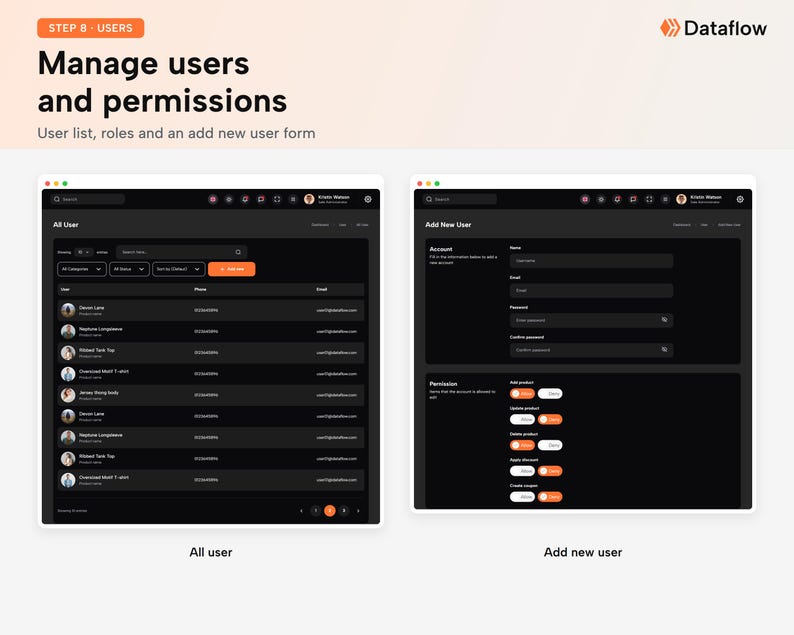Open messages chat icon in All User window
Image resolution: width=794 pixels, height=635 pixels.
261,200
